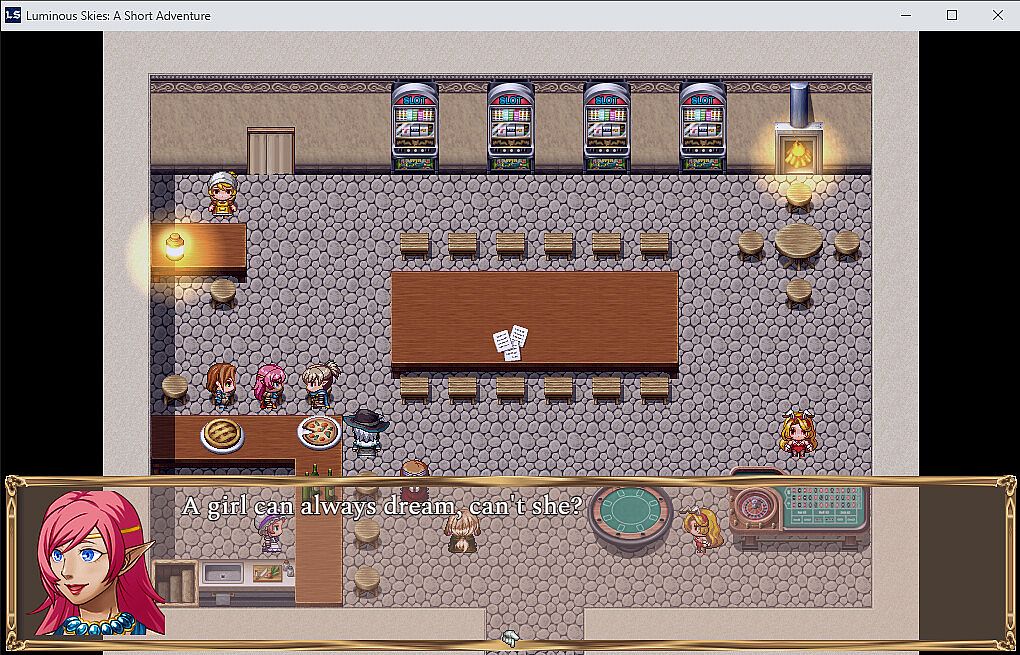
Task: Click the LS application icon in title bar
Action: (12, 15)
